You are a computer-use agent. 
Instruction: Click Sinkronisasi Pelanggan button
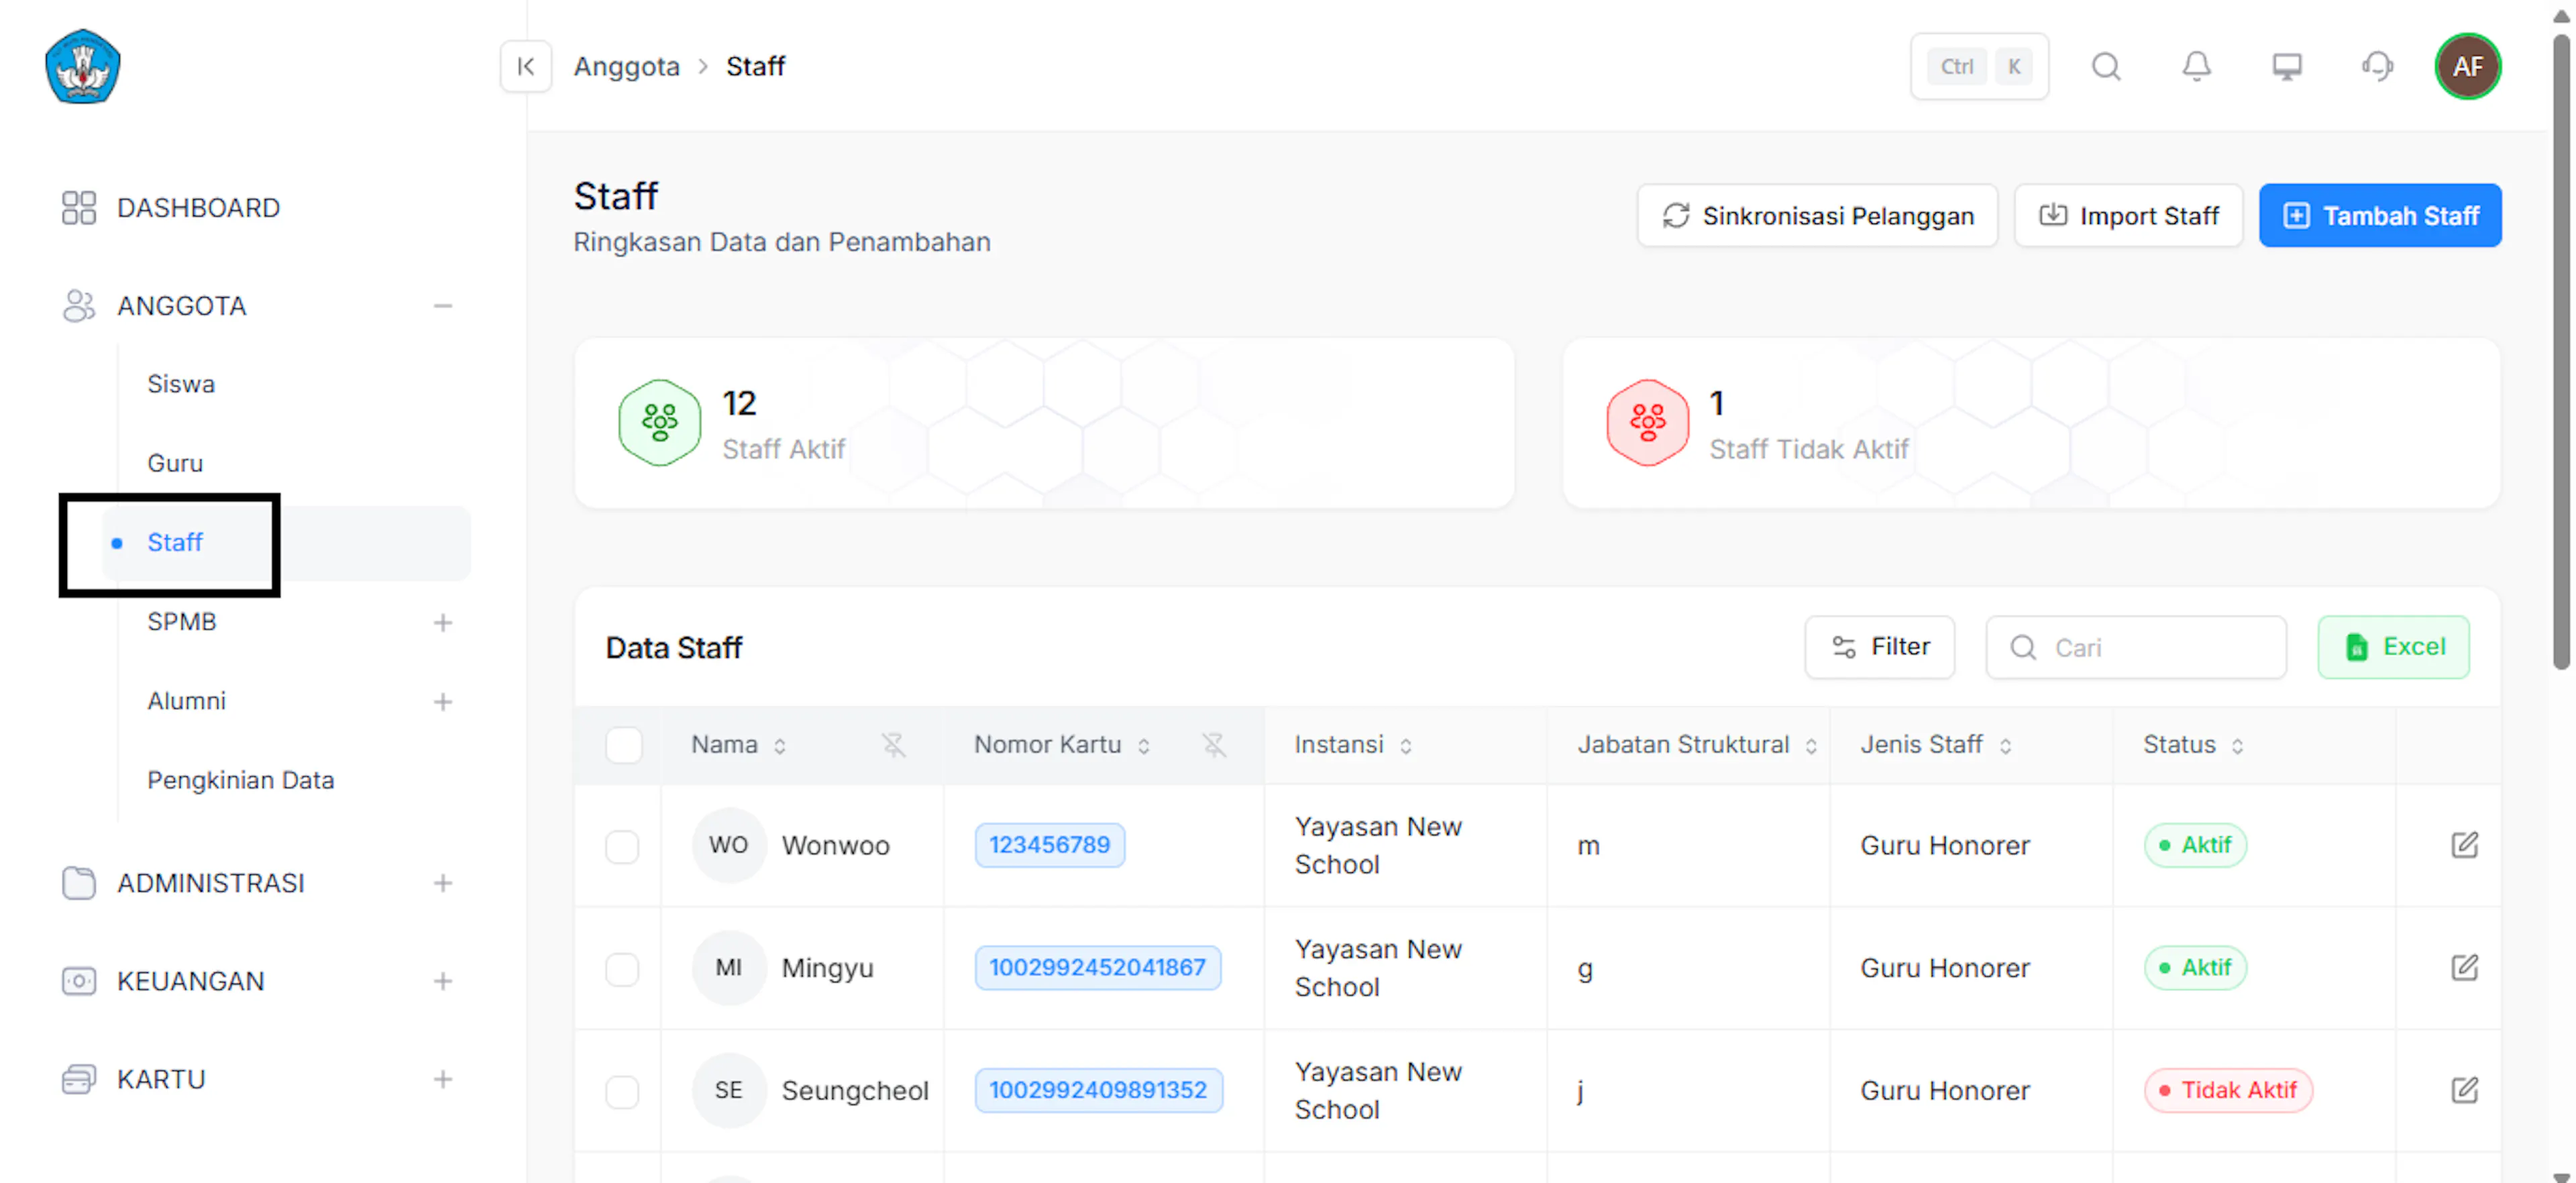(1817, 215)
